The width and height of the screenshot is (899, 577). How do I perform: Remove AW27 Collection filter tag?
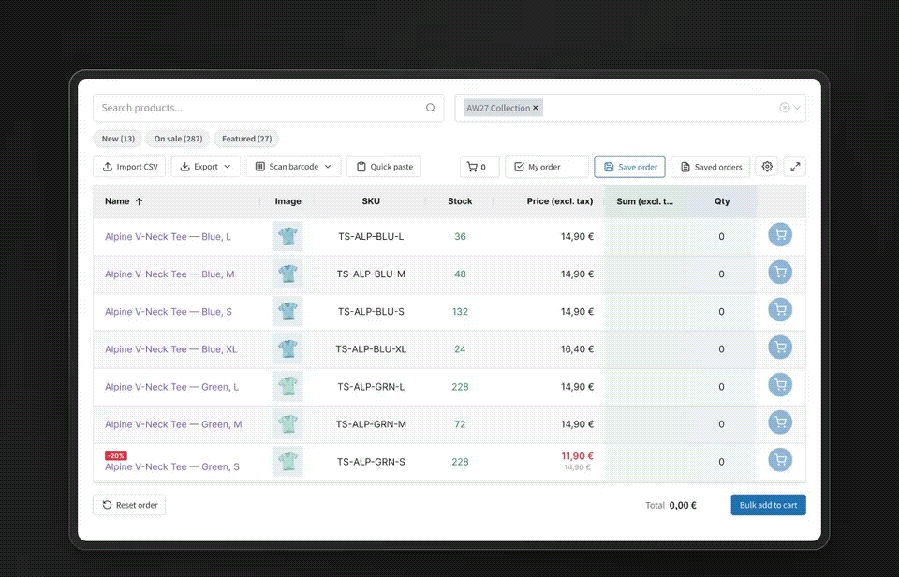(x=536, y=108)
